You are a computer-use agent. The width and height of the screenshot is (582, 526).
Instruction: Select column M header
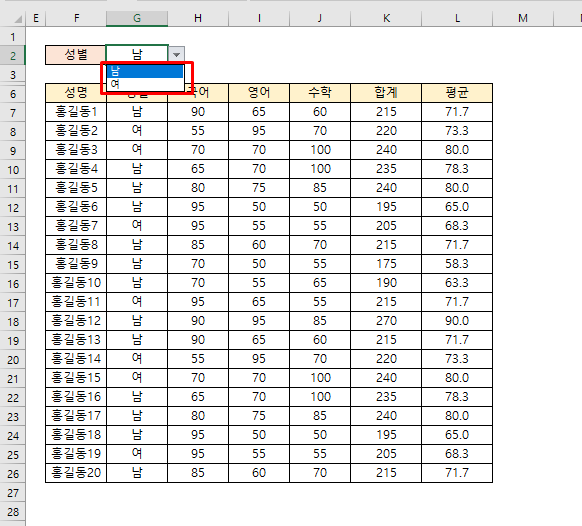point(523,18)
